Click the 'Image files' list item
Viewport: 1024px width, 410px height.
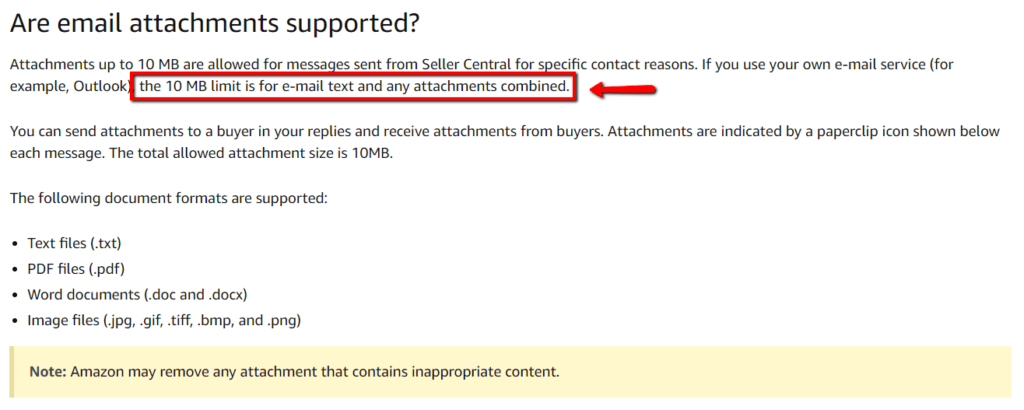(x=164, y=321)
